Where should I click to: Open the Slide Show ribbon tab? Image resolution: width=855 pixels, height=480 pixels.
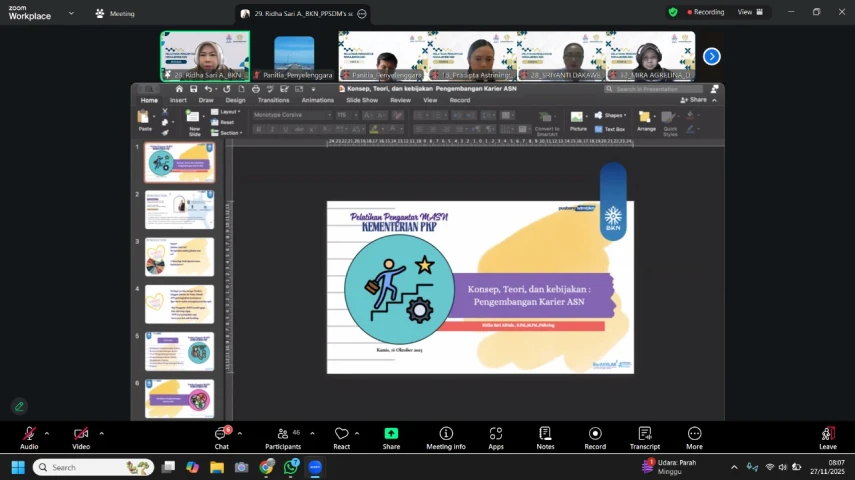pos(362,100)
